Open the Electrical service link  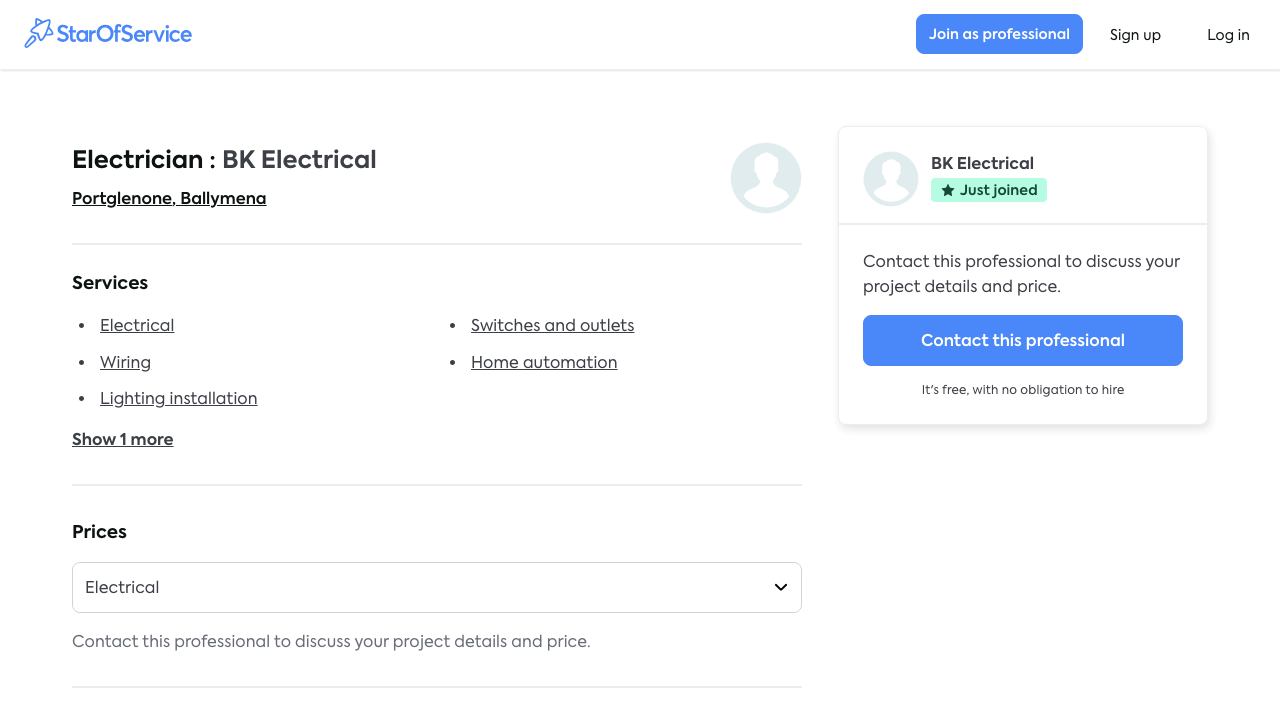click(x=136, y=325)
